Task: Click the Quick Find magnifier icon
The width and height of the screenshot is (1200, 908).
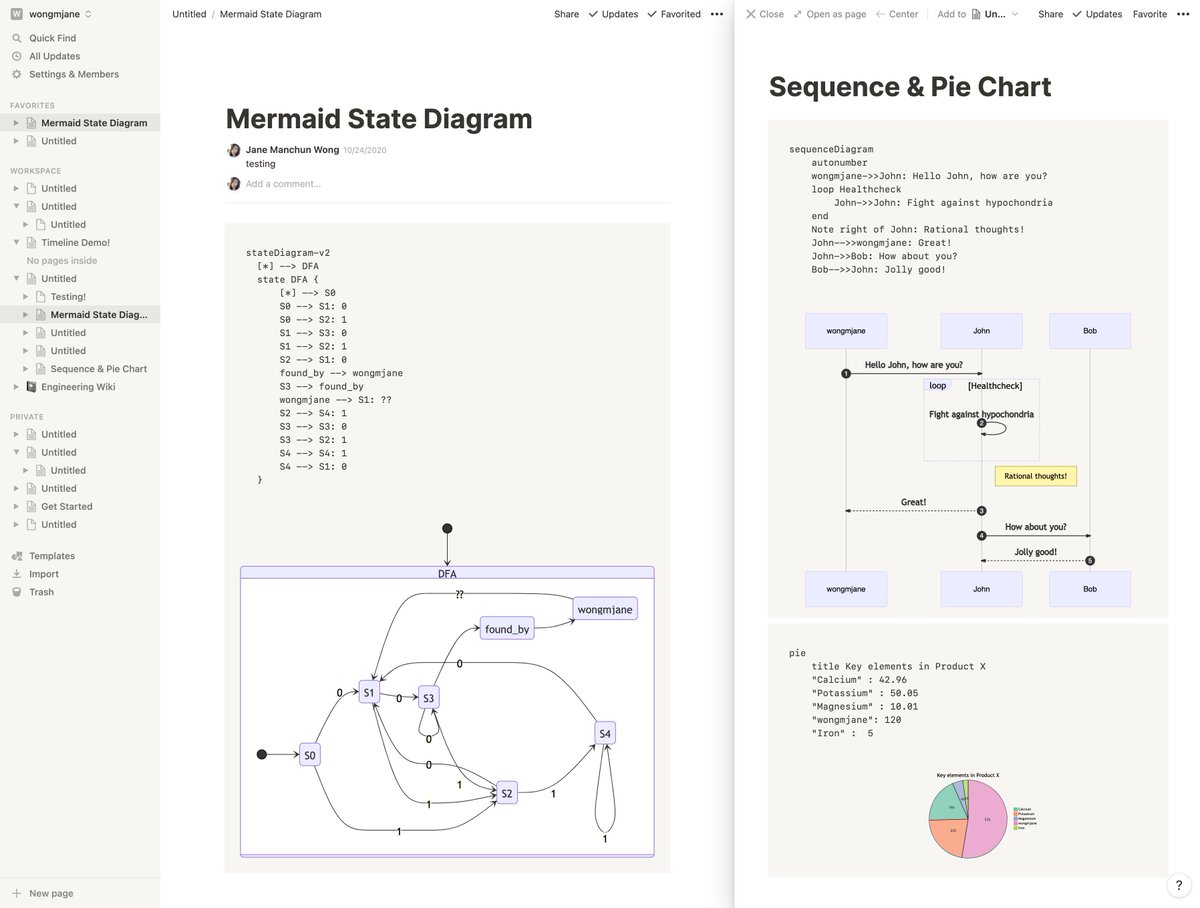Action: (16, 38)
